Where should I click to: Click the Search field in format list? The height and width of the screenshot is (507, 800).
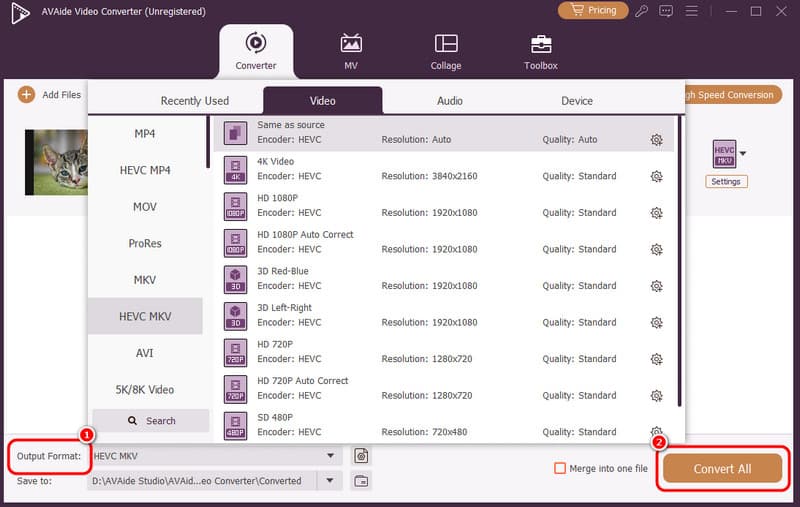pos(151,421)
